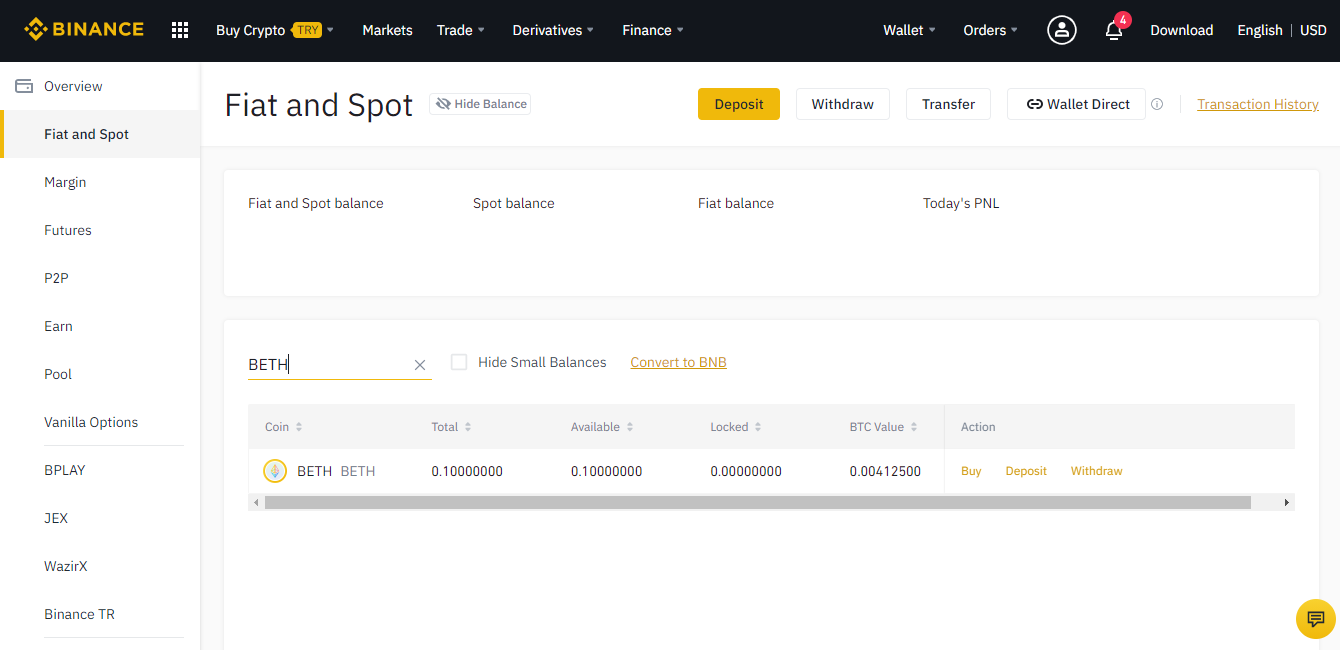
Task: Expand the Wallet dropdown menu
Action: point(910,30)
